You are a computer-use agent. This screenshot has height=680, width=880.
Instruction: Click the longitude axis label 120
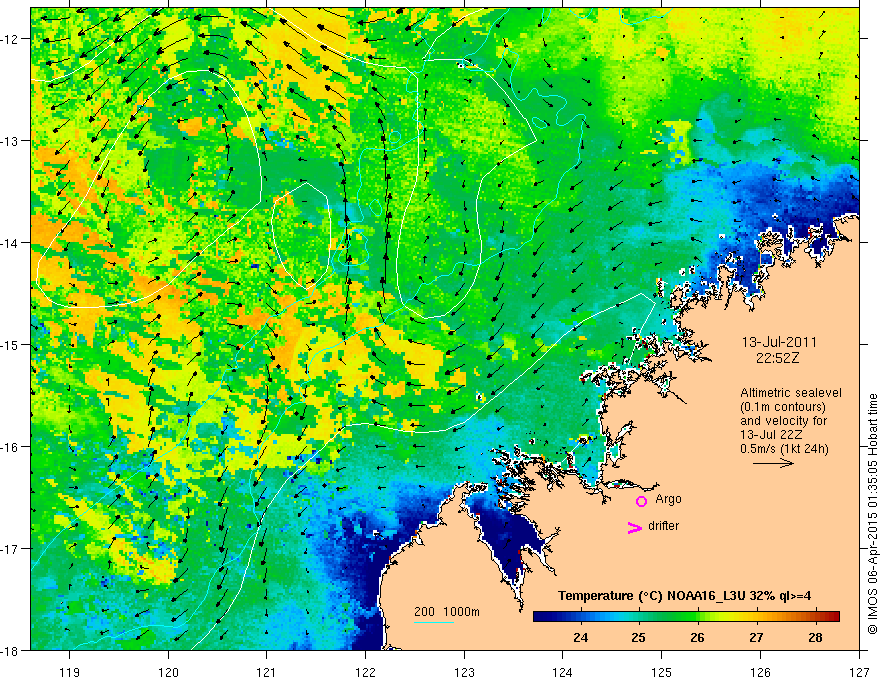point(168,672)
